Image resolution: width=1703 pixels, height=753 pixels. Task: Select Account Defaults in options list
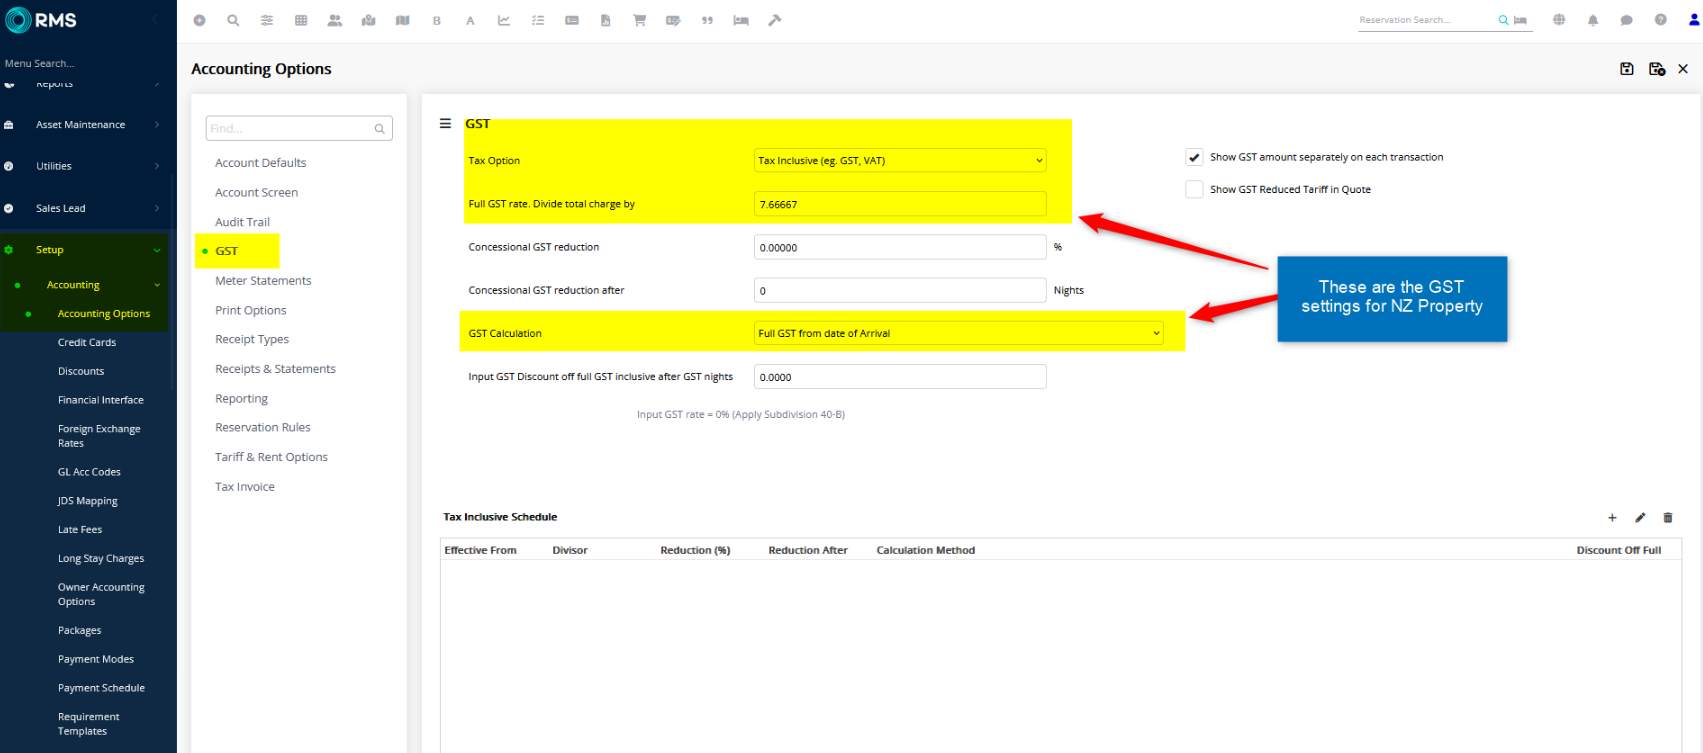click(261, 163)
